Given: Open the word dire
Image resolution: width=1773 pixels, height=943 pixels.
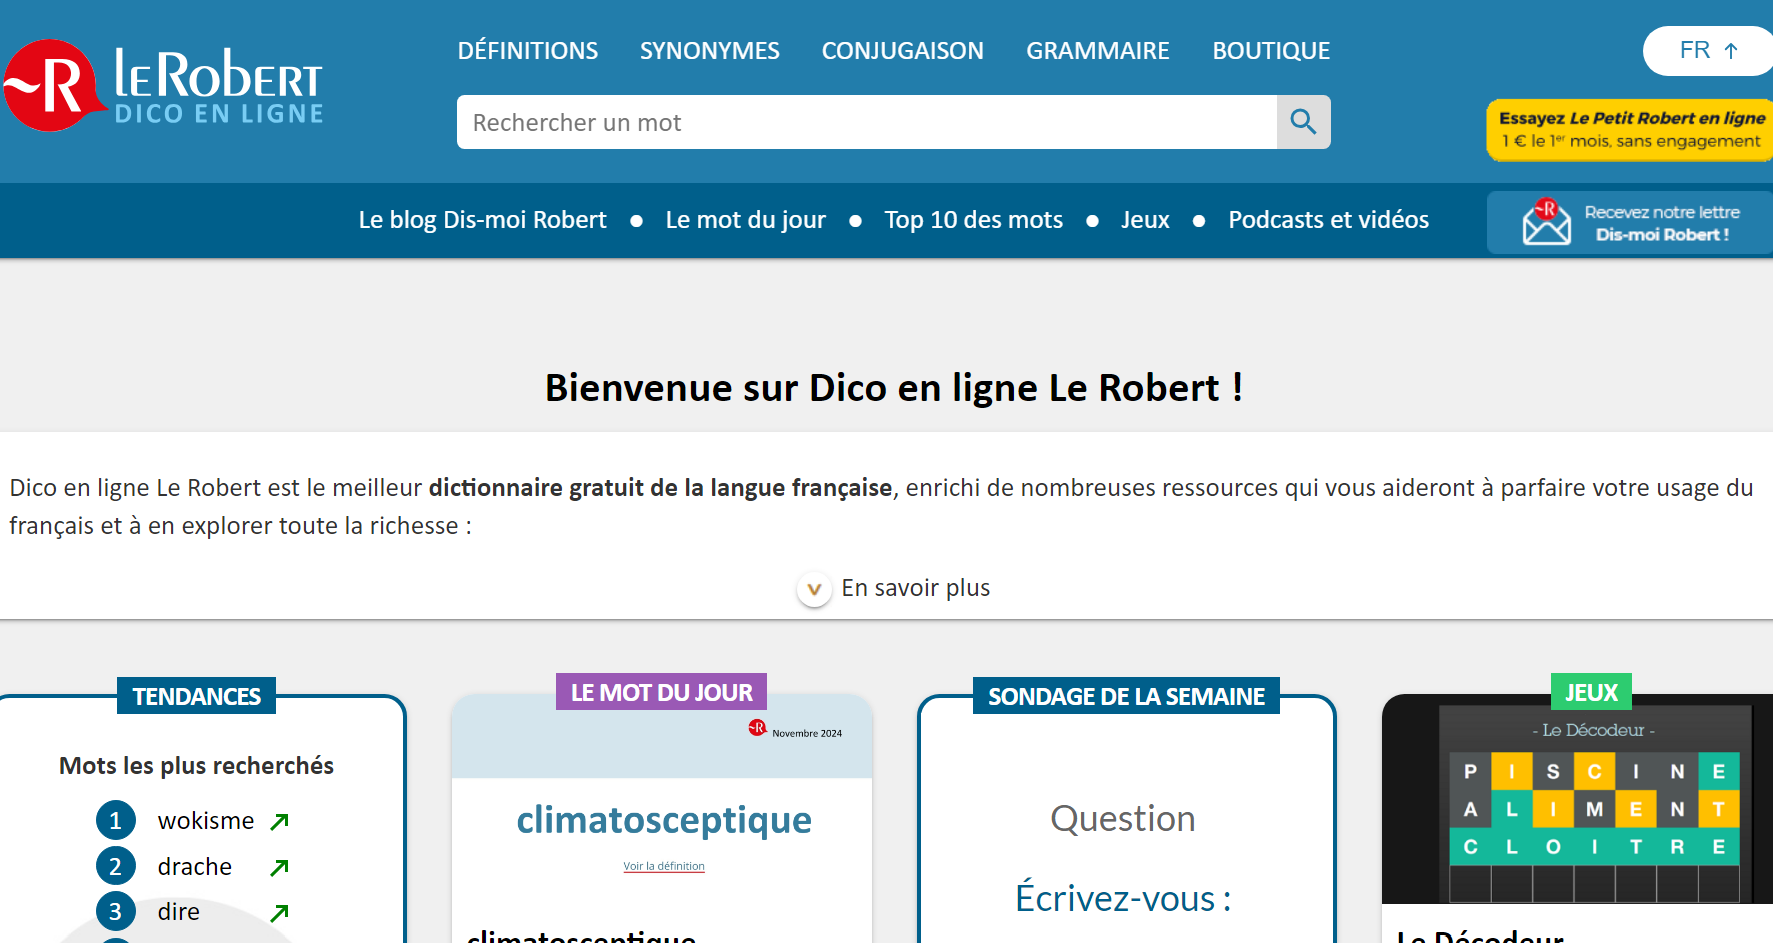Looking at the screenshot, I should (179, 912).
